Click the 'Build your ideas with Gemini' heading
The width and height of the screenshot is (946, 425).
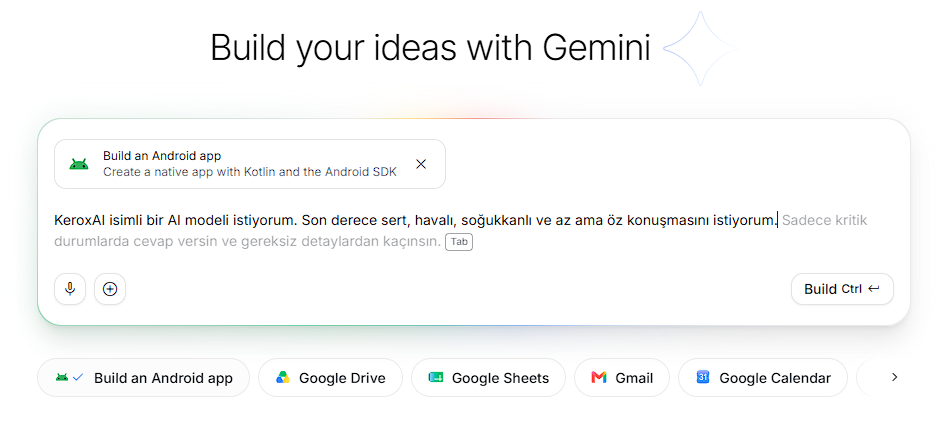(x=430, y=48)
